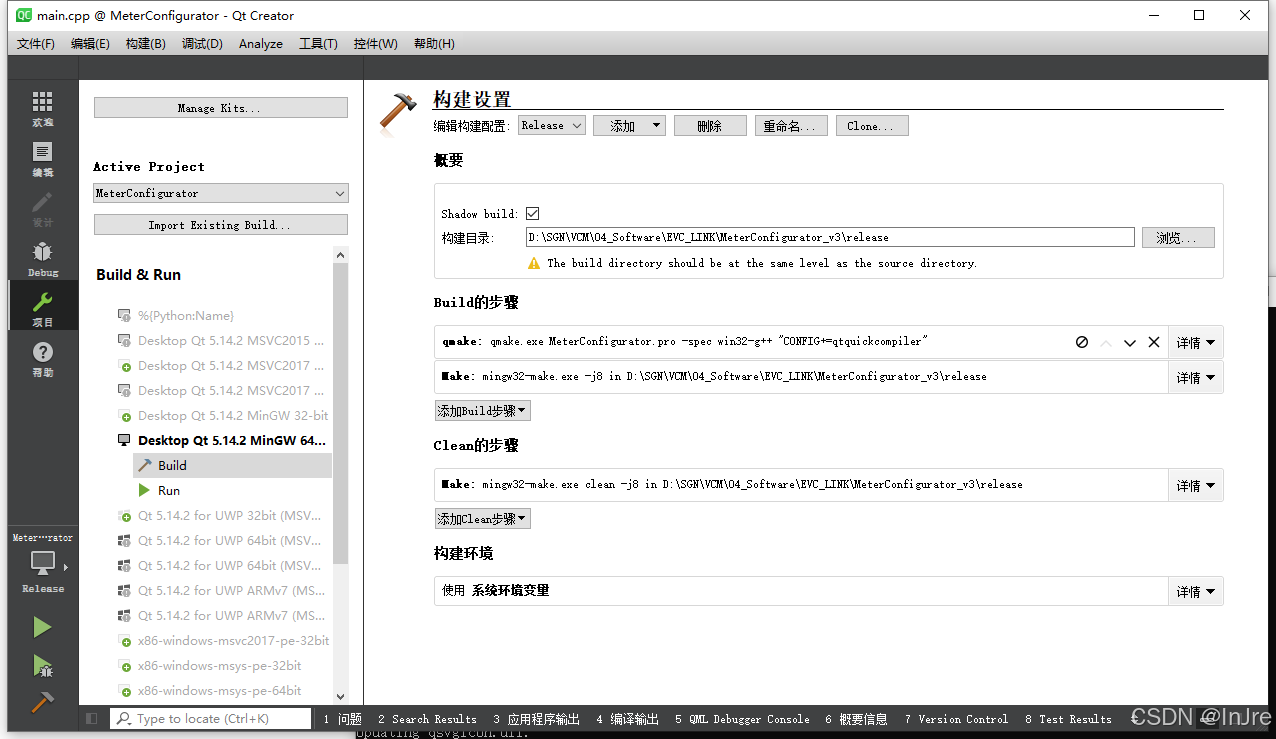Run the project with the green arrow
Image resolution: width=1276 pixels, height=739 pixels.
click(x=42, y=627)
